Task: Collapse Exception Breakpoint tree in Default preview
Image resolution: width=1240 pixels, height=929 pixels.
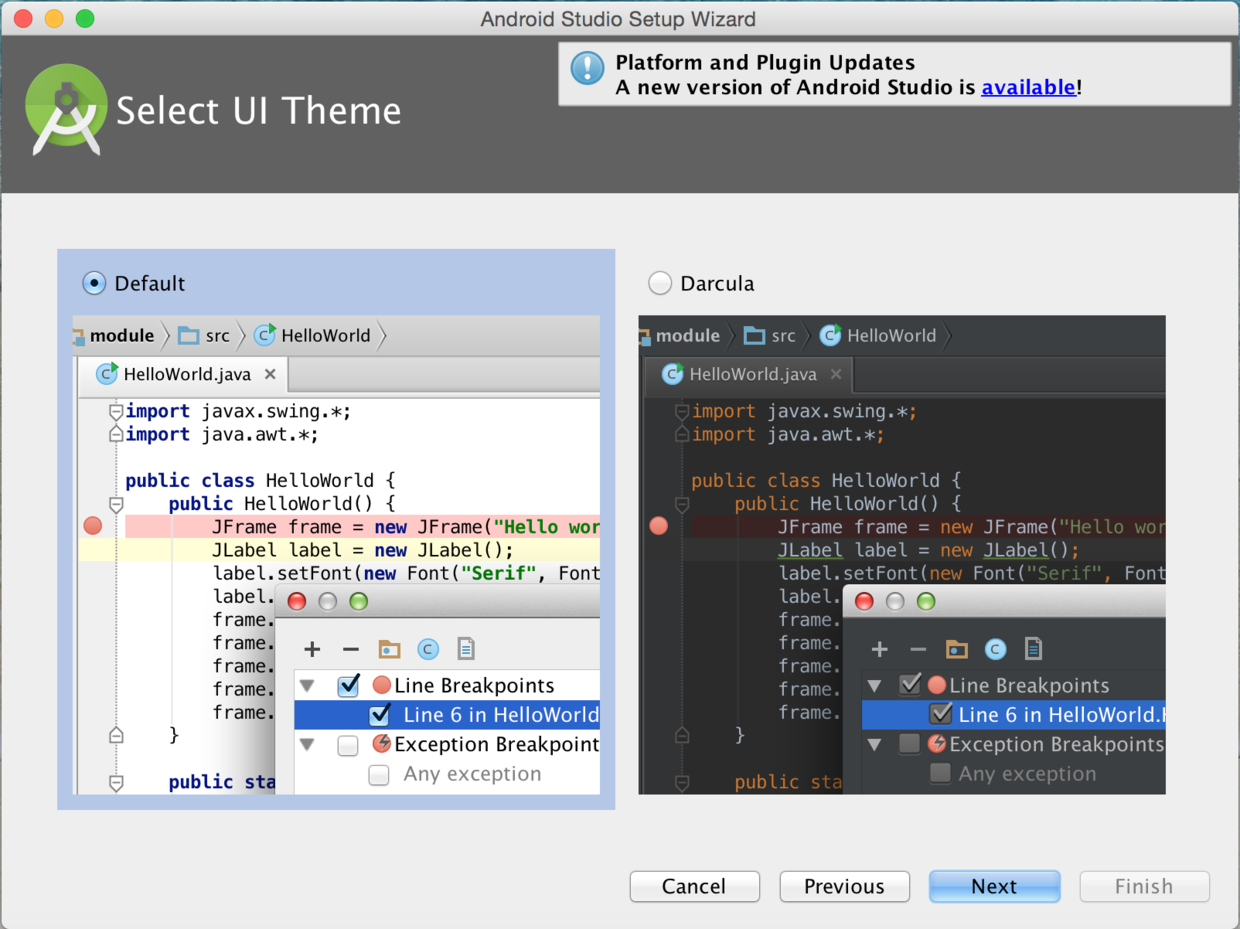Action: tap(307, 745)
